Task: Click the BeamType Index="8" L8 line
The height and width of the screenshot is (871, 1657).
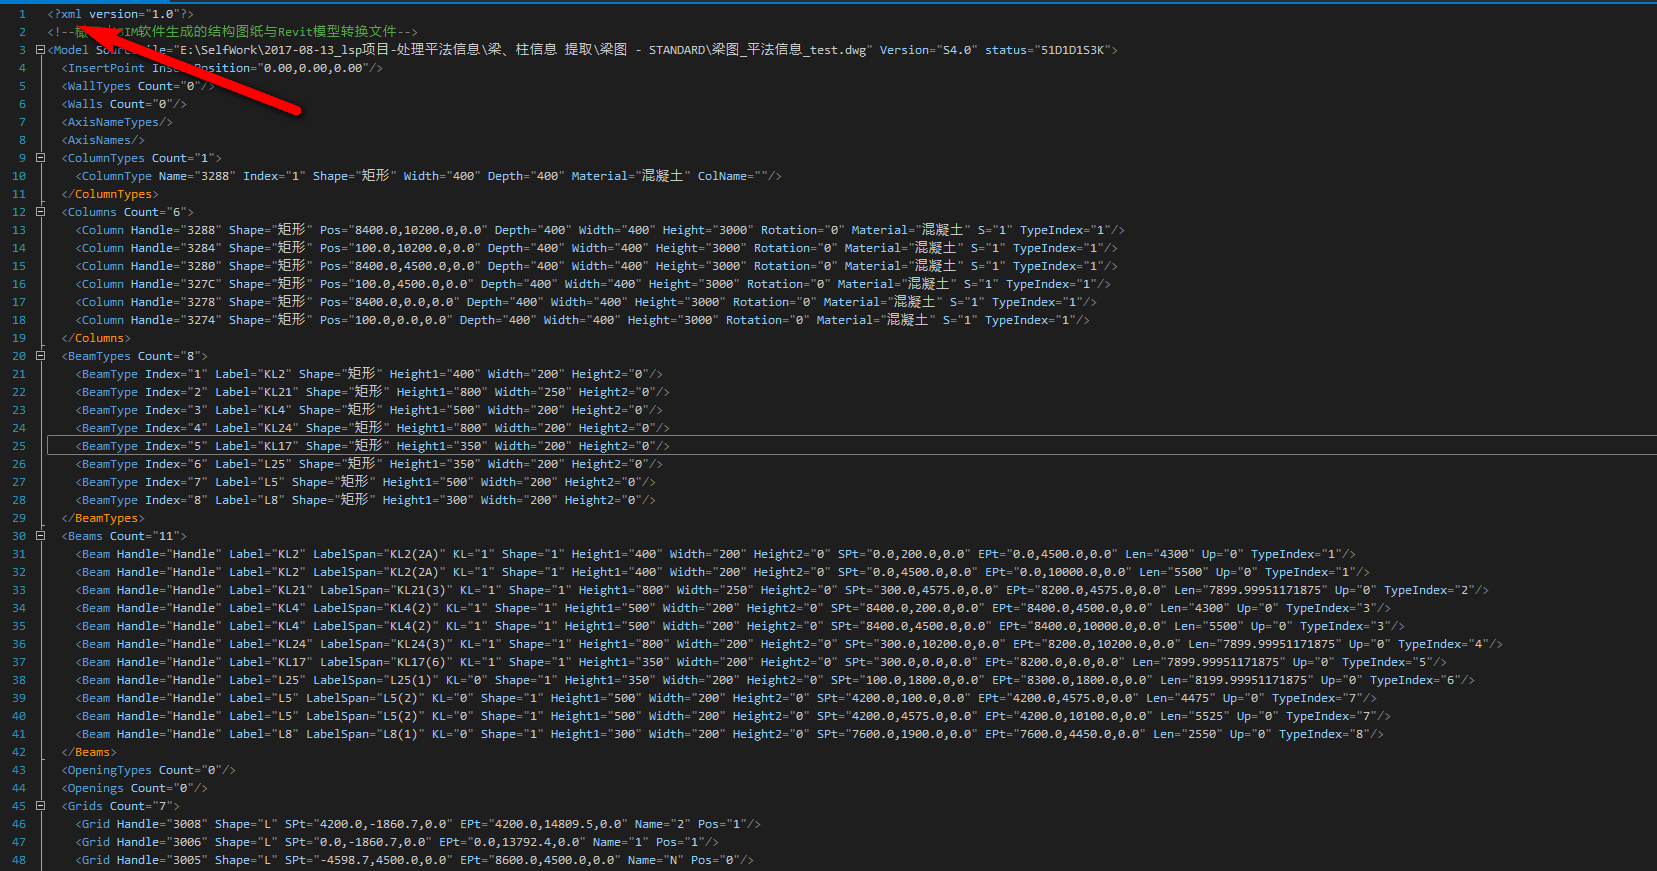Action: click(365, 500)
